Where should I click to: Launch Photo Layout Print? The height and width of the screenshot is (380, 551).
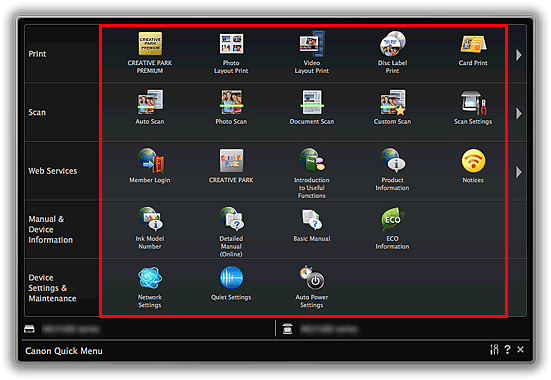coord(231,53)
